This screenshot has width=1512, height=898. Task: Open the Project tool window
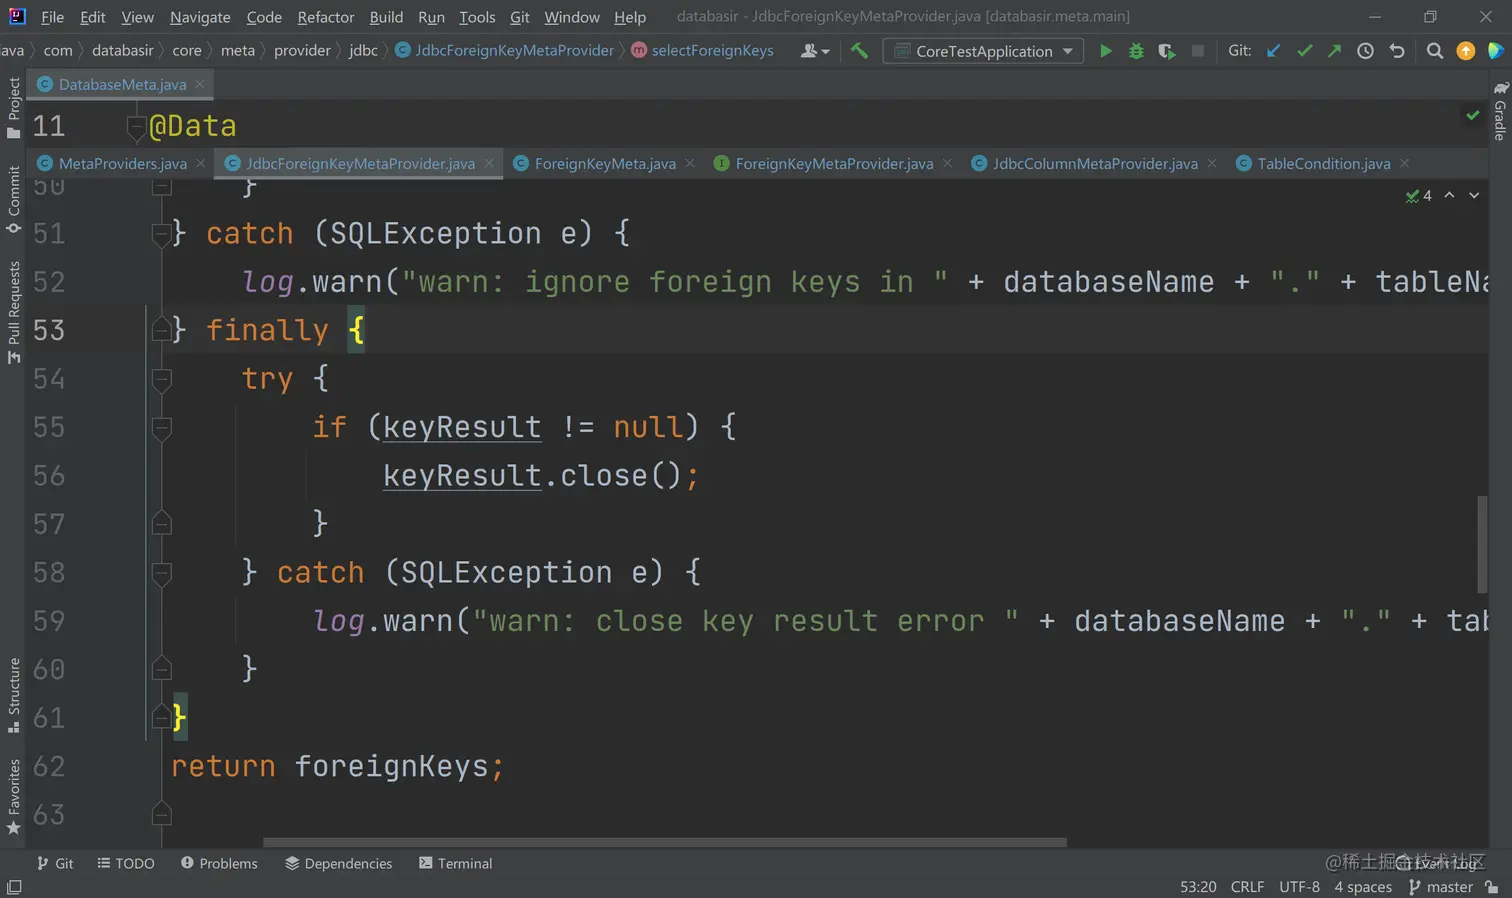(x=13, y=107)
